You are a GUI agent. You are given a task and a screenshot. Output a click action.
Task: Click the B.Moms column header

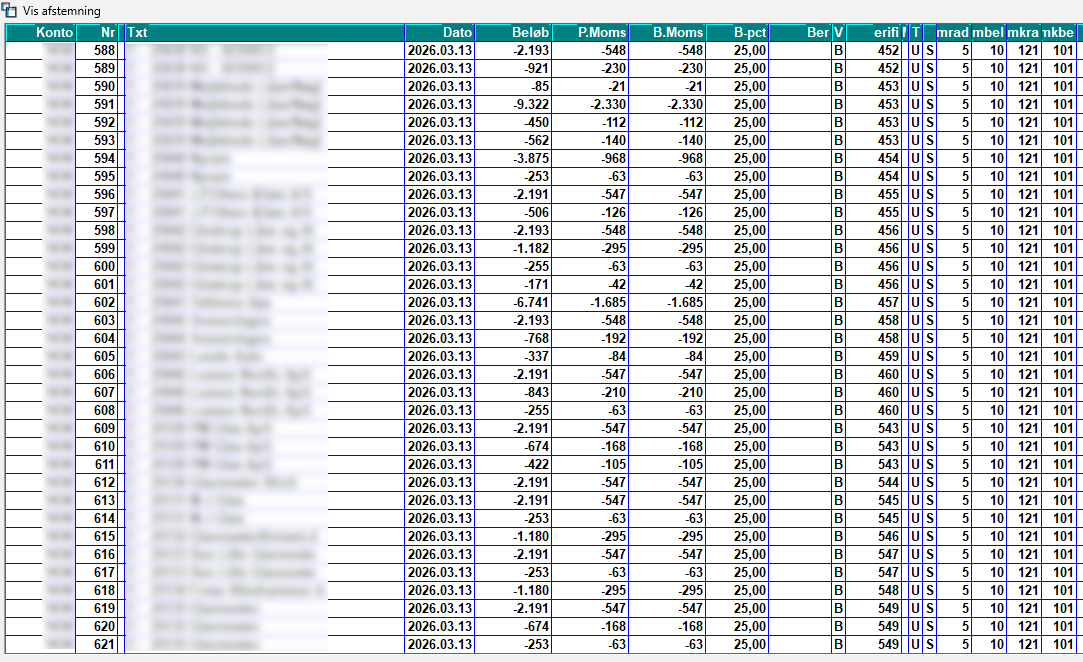point(667,32)
